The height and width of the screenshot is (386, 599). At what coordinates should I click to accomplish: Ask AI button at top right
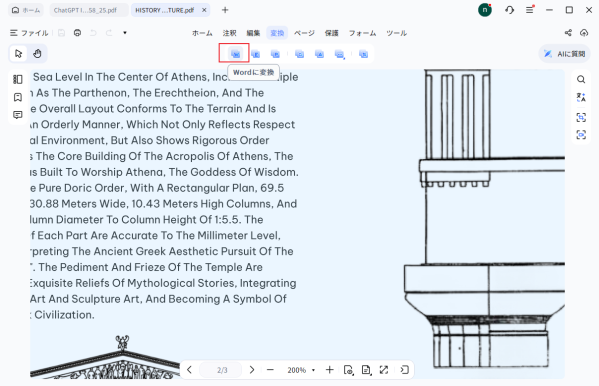point(564,54)
